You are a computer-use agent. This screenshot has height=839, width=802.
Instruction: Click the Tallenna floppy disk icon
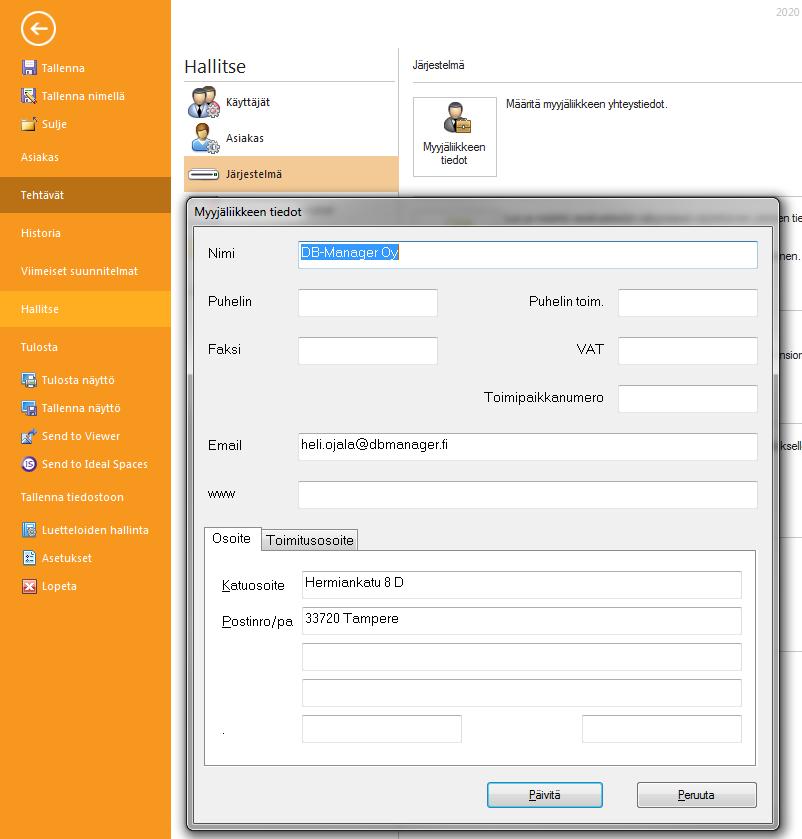pos(29,67)
